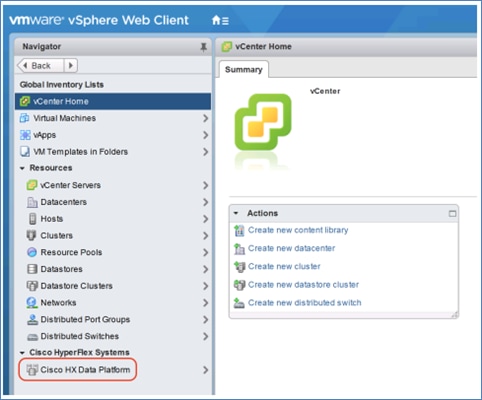Click the create datacenter icon
This screenshot has width=482, height=400.
(239, 249)
